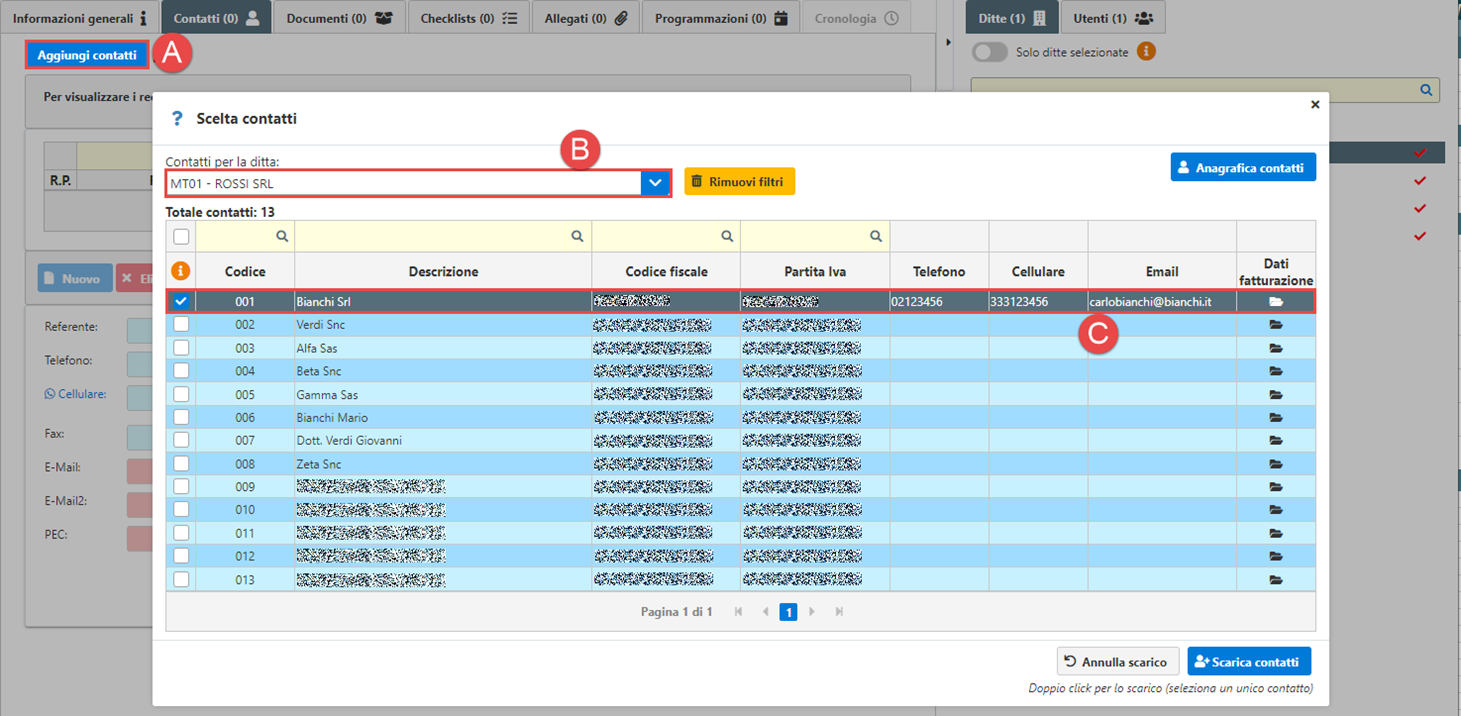The image size is (1461, 716).
Task: Select the Dott. Verdi Giovanni row text
Action: 349,440
